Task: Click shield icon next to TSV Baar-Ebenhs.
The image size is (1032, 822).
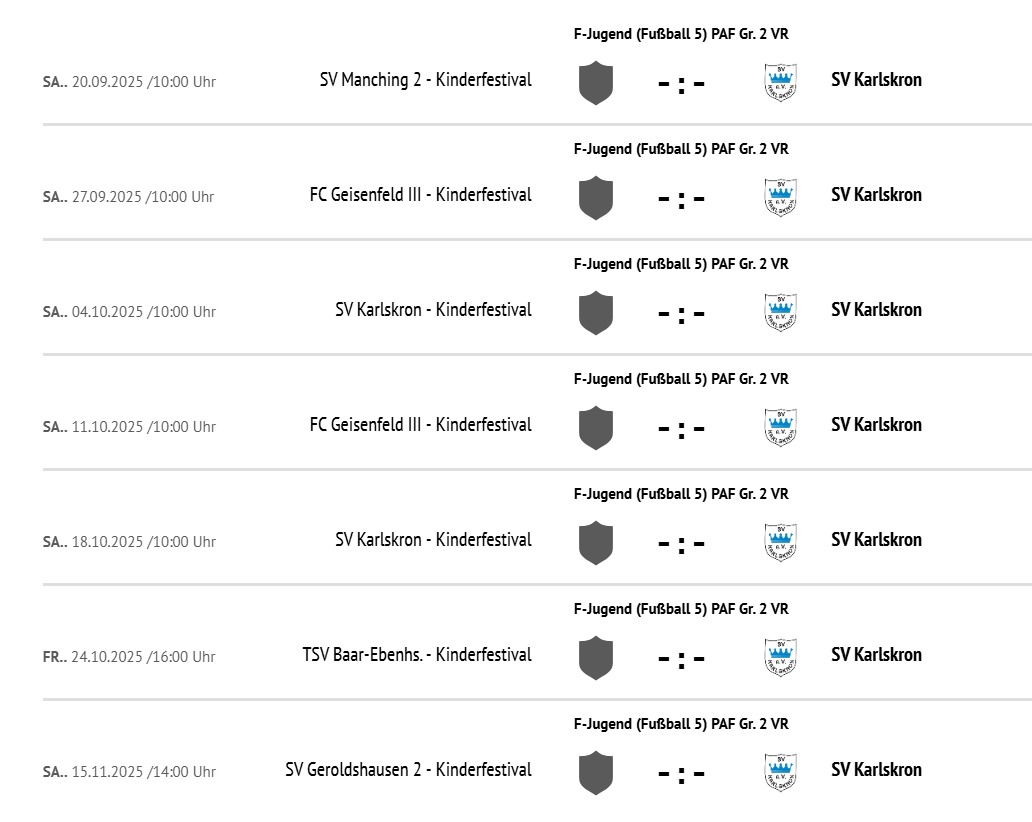Action: 595,657
